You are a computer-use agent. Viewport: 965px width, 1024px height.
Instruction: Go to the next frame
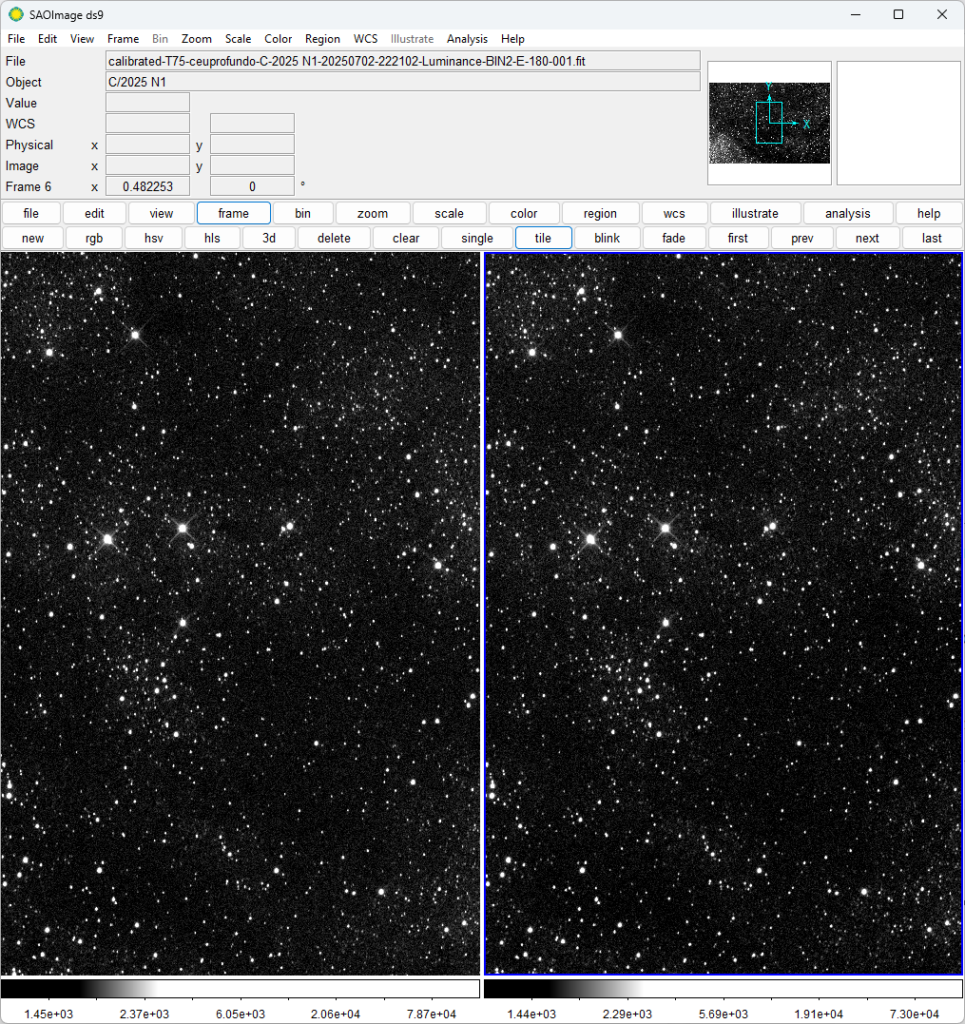[868, 238]
